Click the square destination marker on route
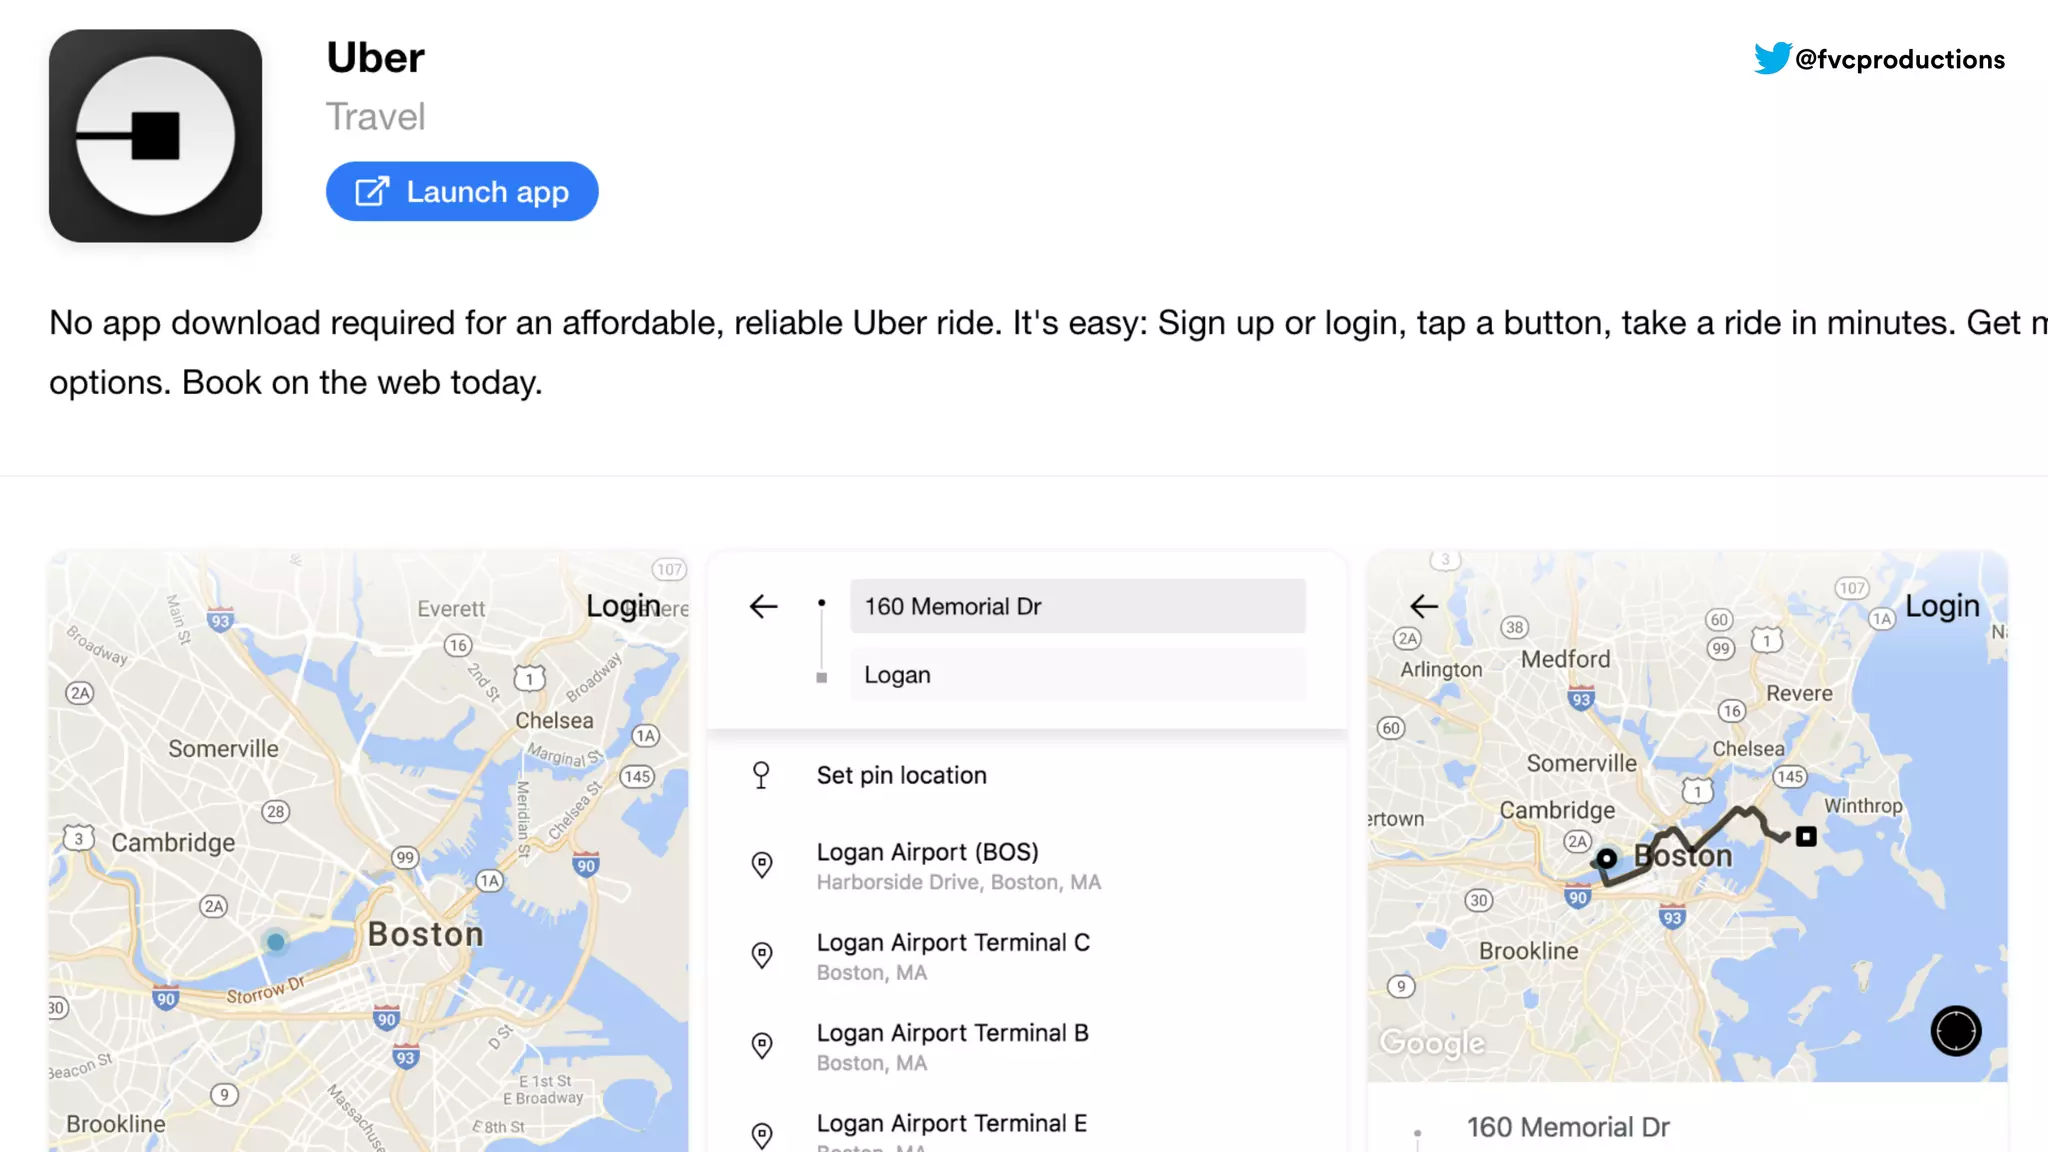2048x1152 pixels. [x=1806, y=836]
